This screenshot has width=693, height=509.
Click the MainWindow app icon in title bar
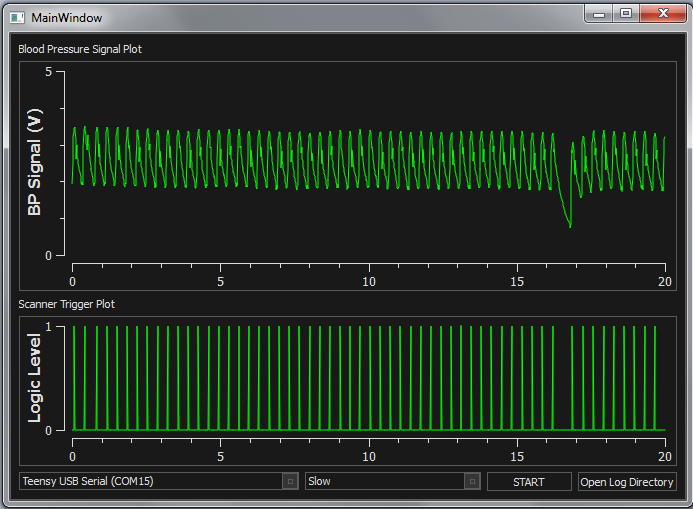click(x=17, y=18)
